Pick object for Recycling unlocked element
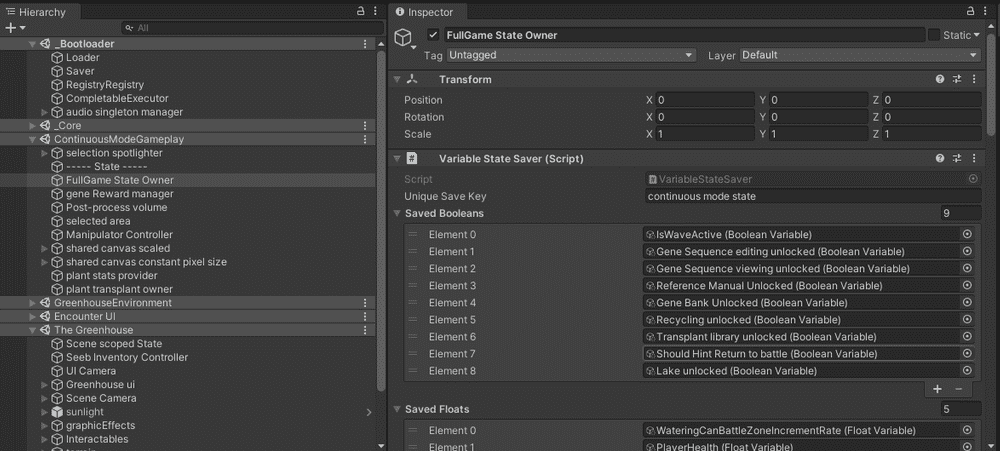Image resolution: width=1000 pixels, height=451 pixels. pos(967,320)
